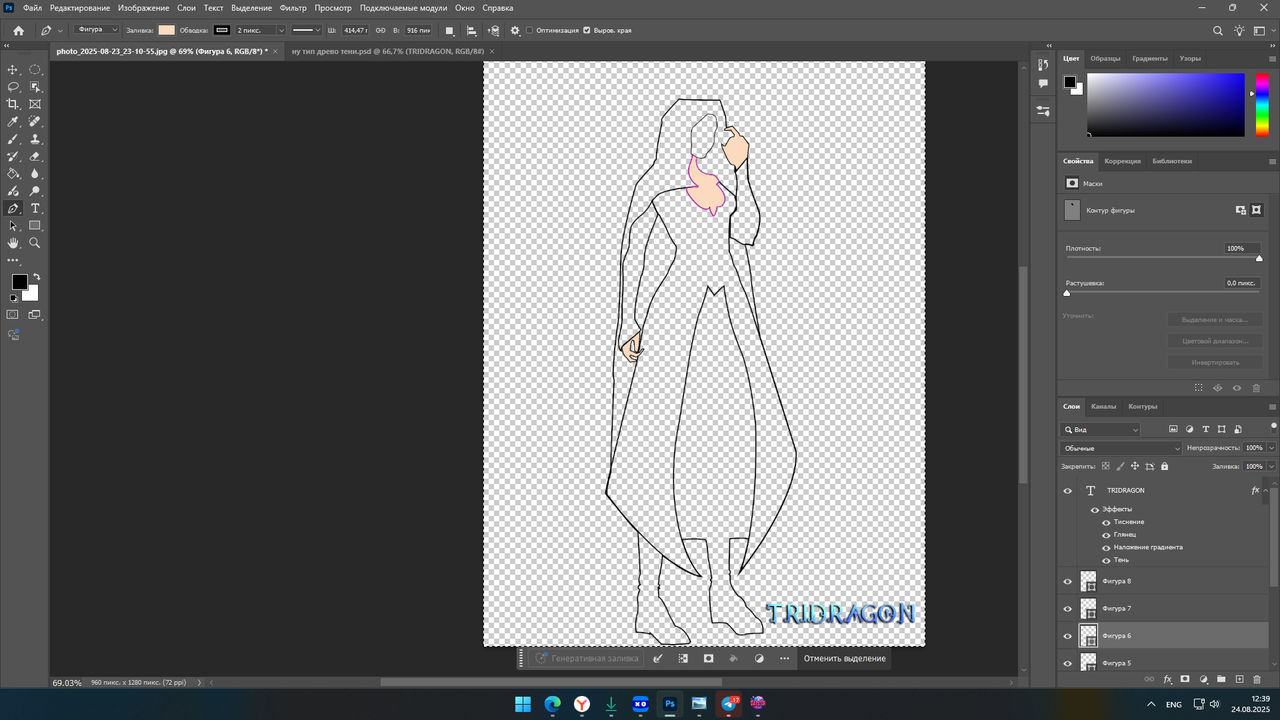The height and width of the screenshot is (720, 1280).
Task: Click the Фигура 5 layer name
Action: 1117,663
